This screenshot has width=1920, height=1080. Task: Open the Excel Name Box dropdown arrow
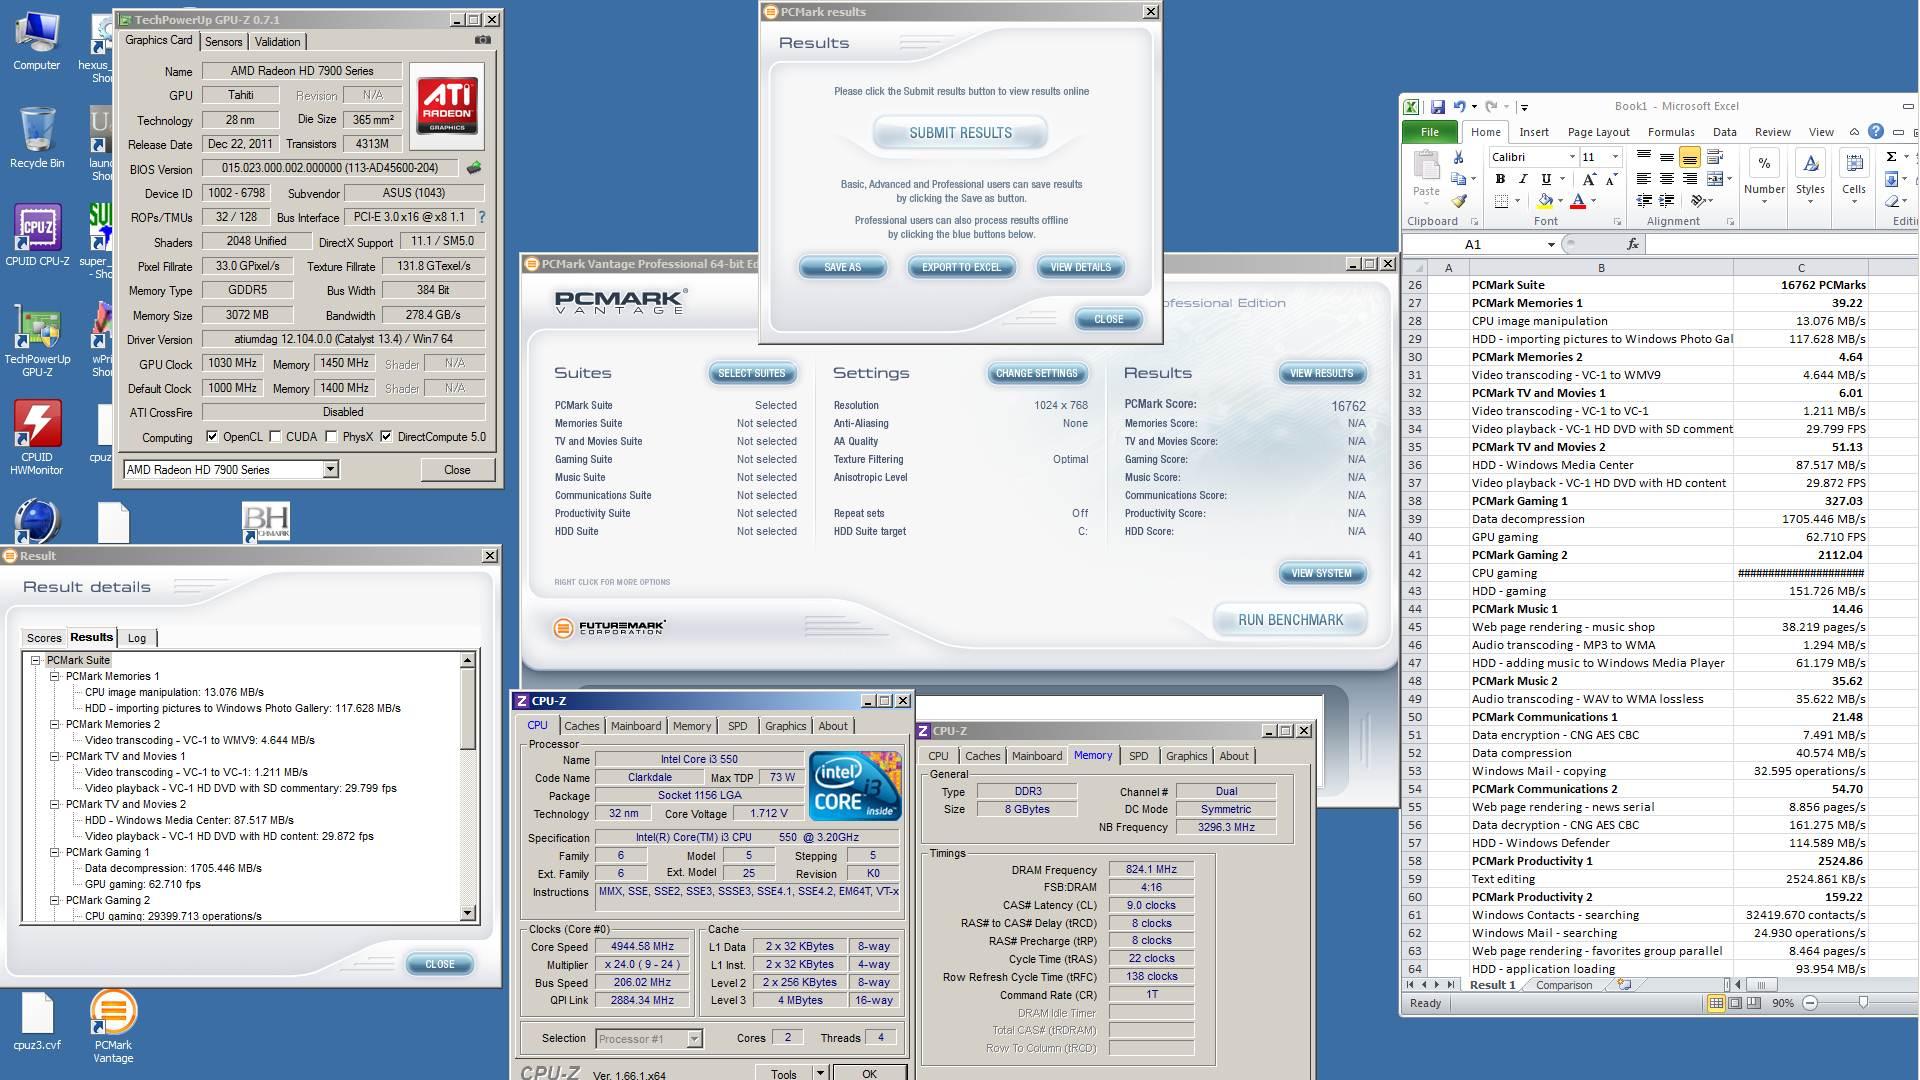(1551, 244)
